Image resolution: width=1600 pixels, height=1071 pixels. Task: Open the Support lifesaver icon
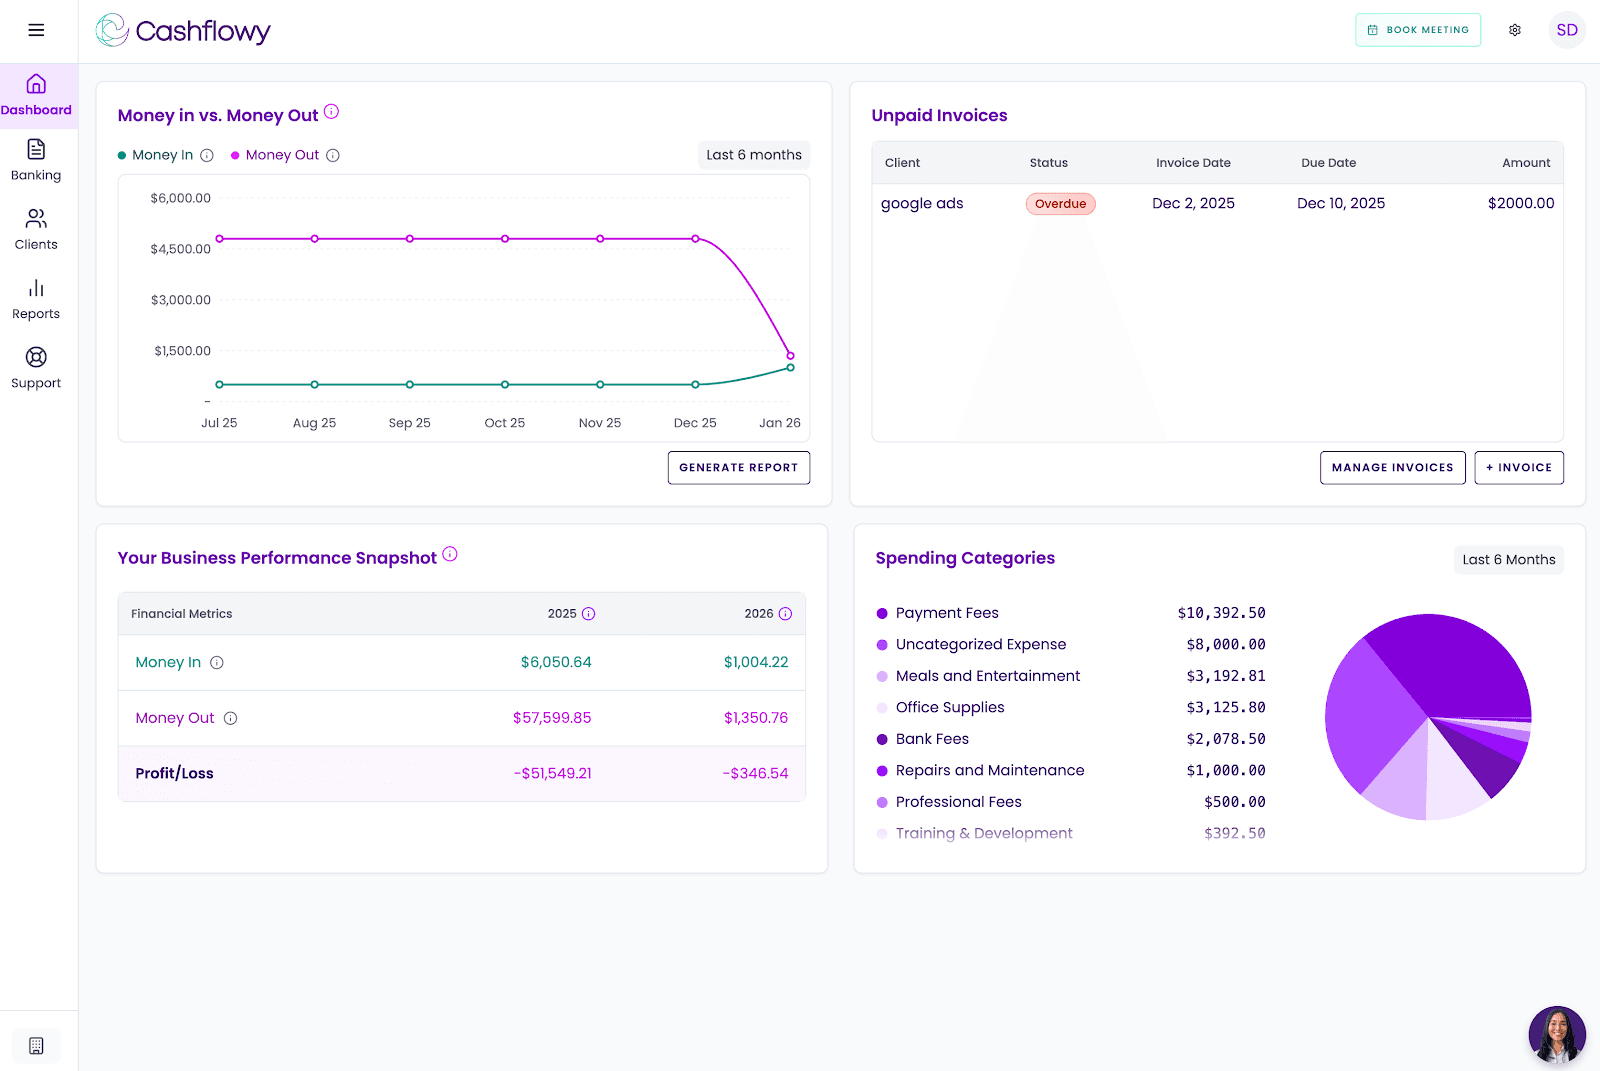[x=36, y=356]
